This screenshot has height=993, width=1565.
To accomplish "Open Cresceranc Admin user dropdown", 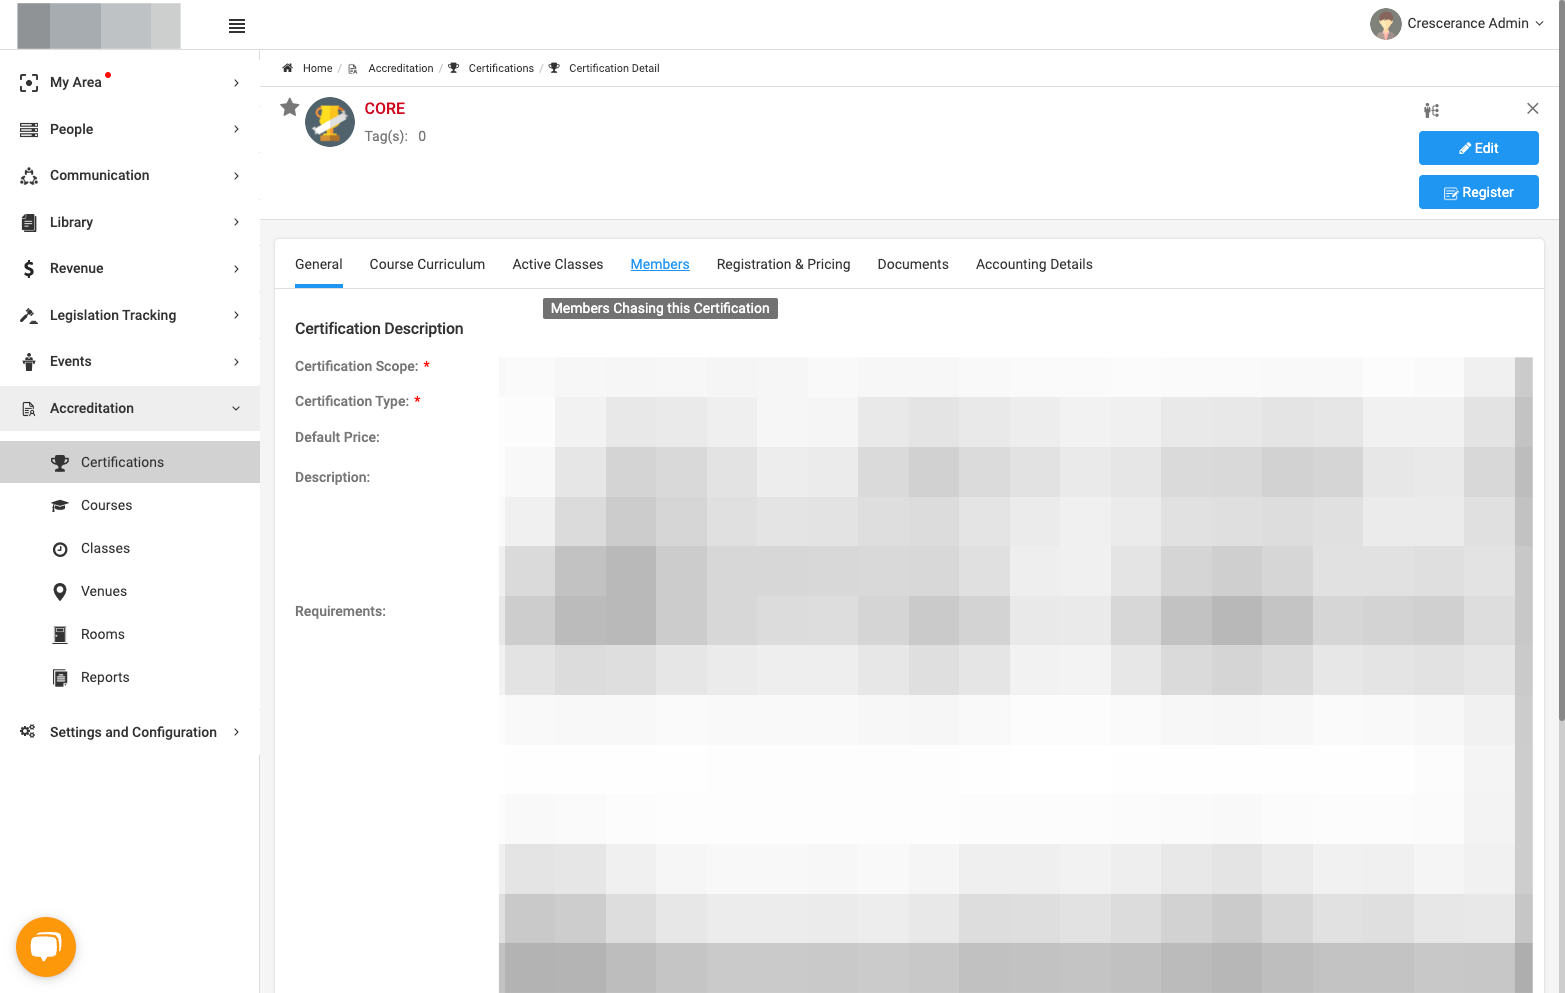I will pos(1457,24).
